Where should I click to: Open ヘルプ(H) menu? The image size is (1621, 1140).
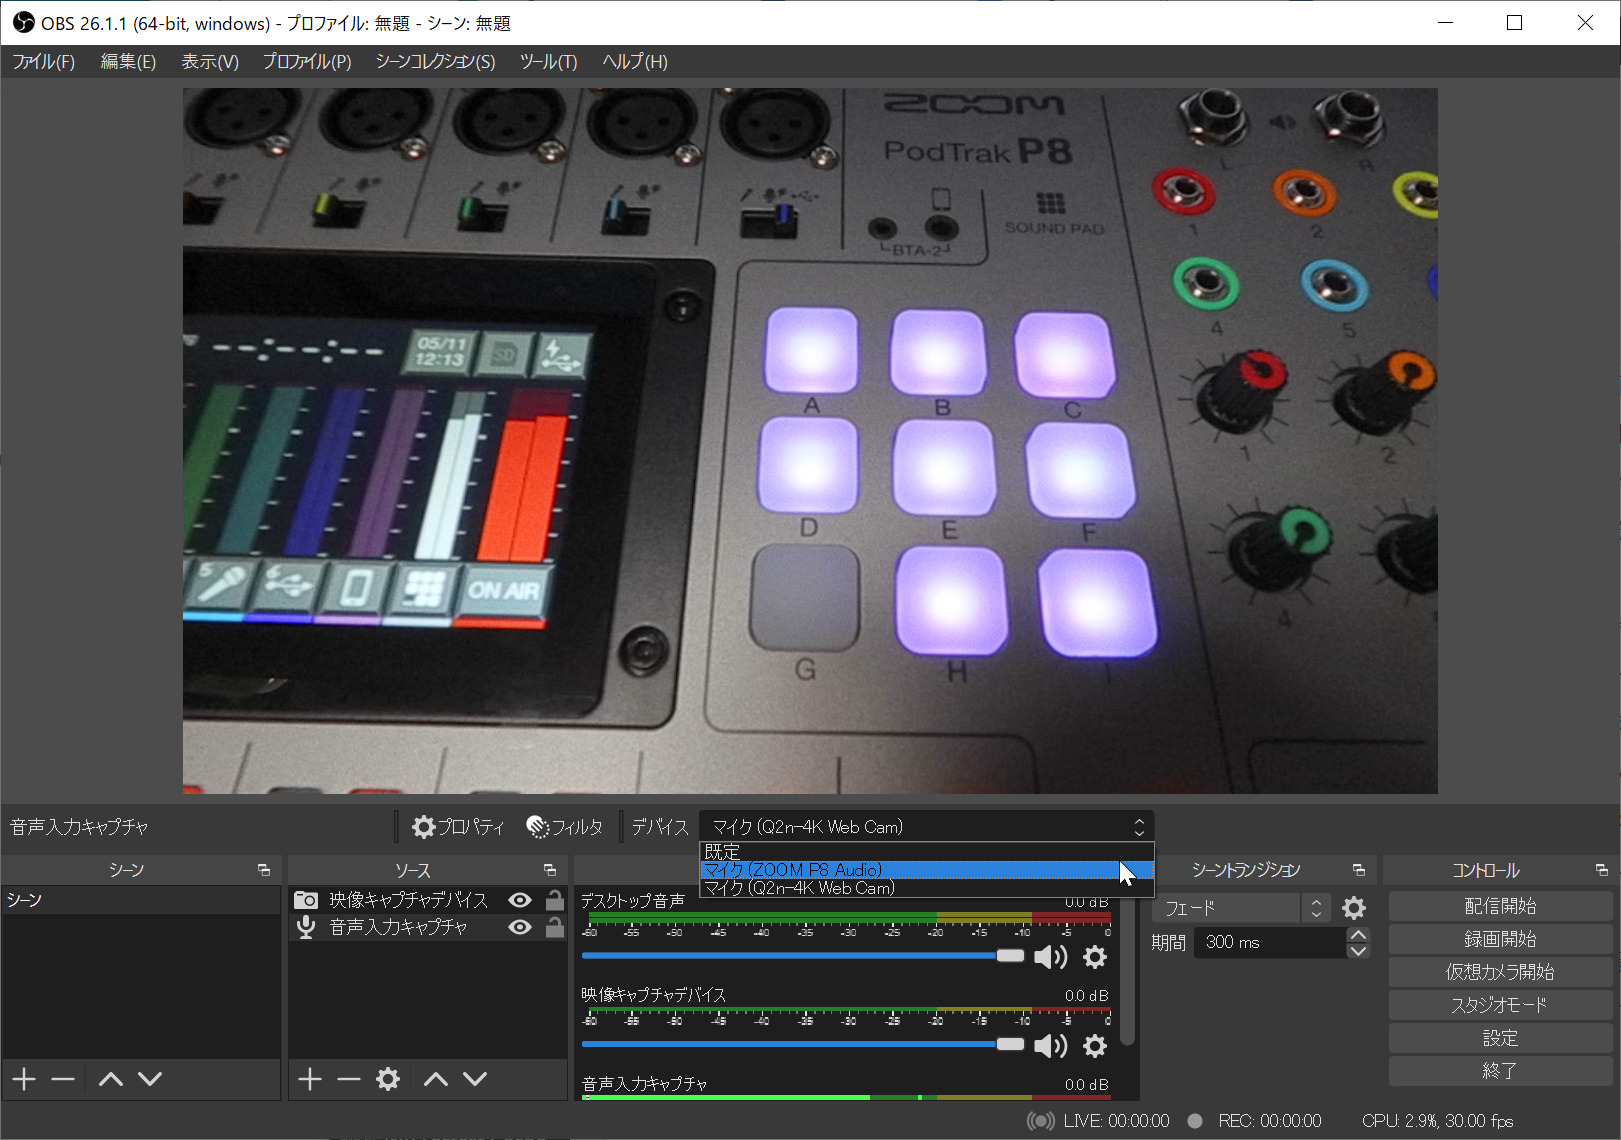coord(635,62)
